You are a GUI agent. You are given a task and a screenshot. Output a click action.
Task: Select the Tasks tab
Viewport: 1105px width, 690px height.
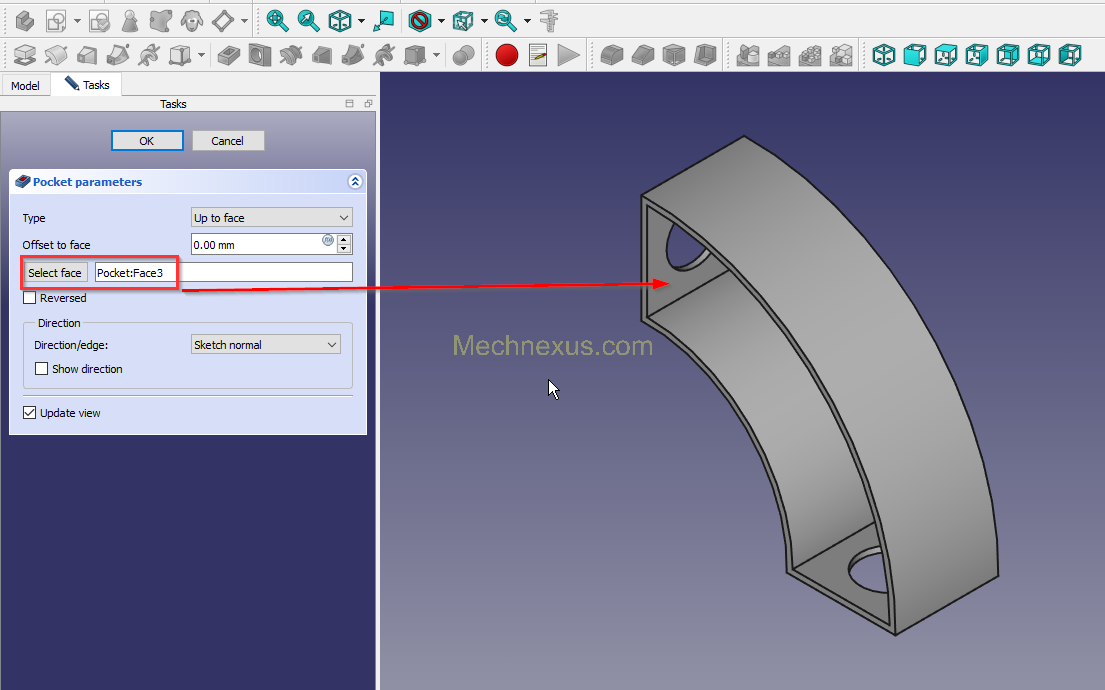(x=88, y=85)
